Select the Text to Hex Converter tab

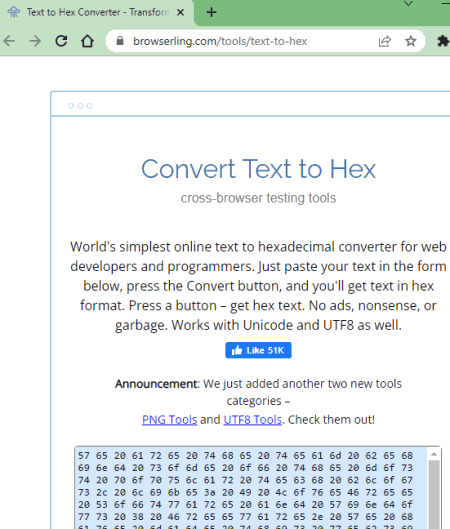(x=97, y=13)
